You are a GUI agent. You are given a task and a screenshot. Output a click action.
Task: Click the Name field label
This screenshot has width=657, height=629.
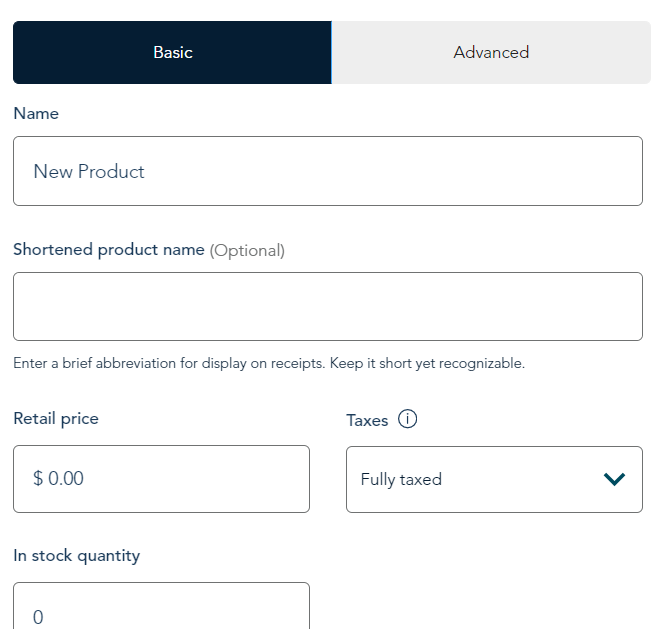pos(36,114)
